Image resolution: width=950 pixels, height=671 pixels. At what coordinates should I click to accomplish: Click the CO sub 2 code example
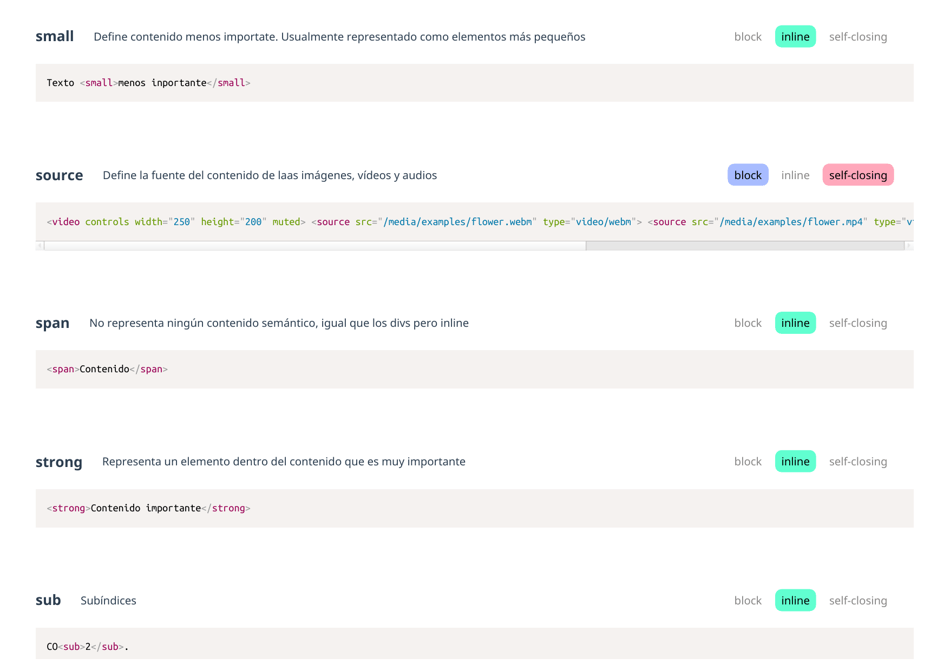click(x=87, y=646)
